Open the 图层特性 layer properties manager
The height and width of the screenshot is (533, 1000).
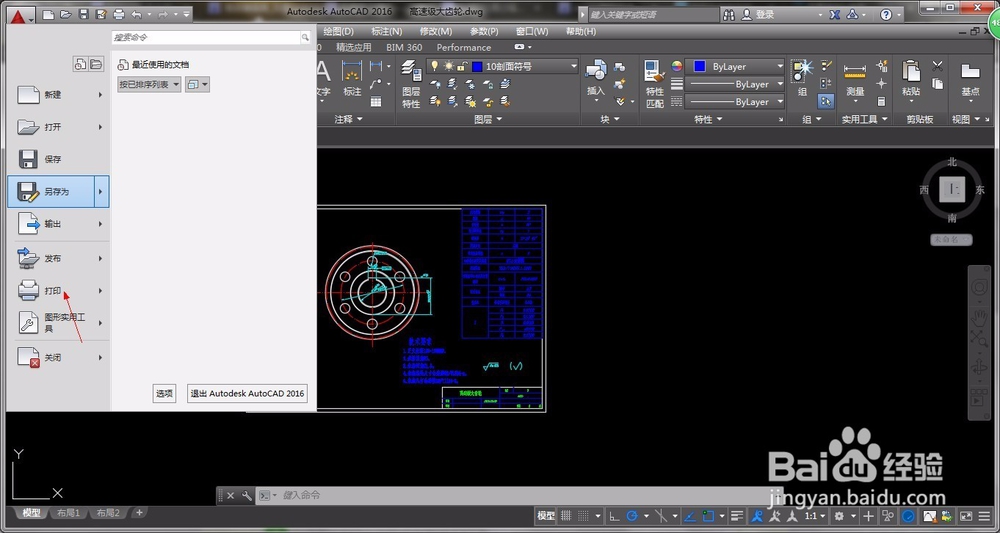tap(411, 83)
